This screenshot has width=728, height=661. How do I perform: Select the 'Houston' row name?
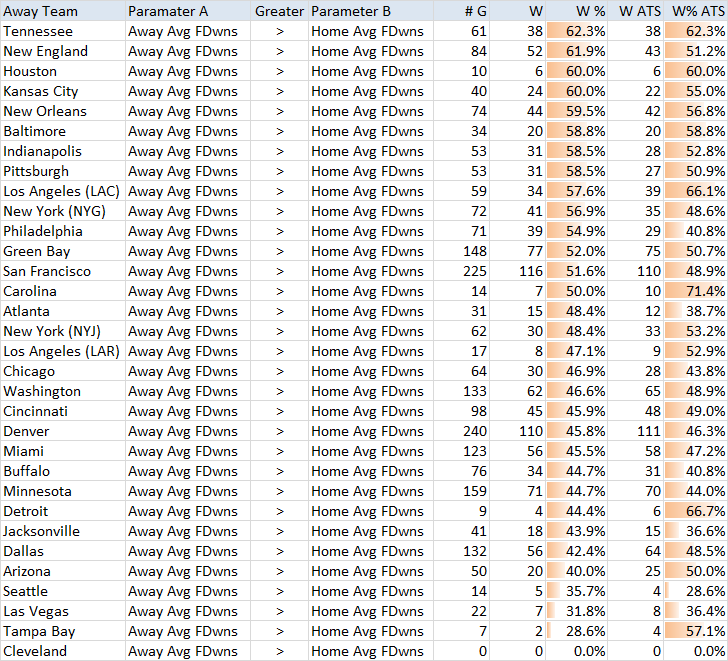pos(63,71)
